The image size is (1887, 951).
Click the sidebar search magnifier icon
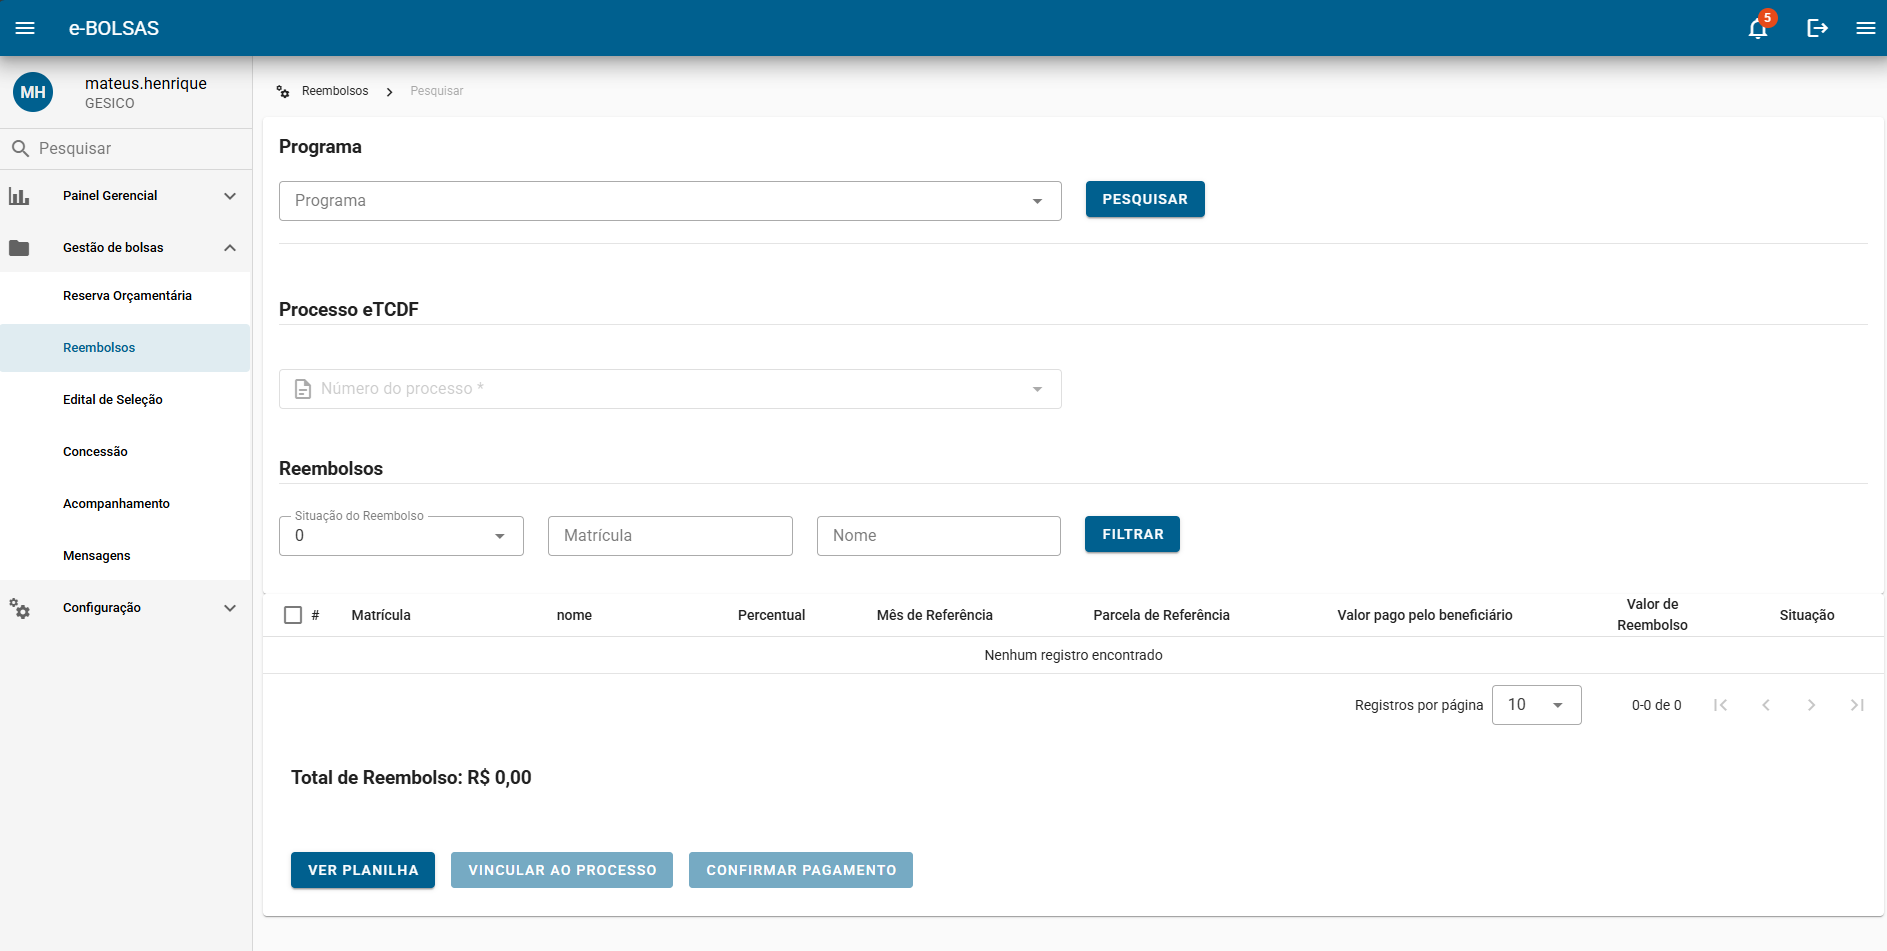[20, 148]
